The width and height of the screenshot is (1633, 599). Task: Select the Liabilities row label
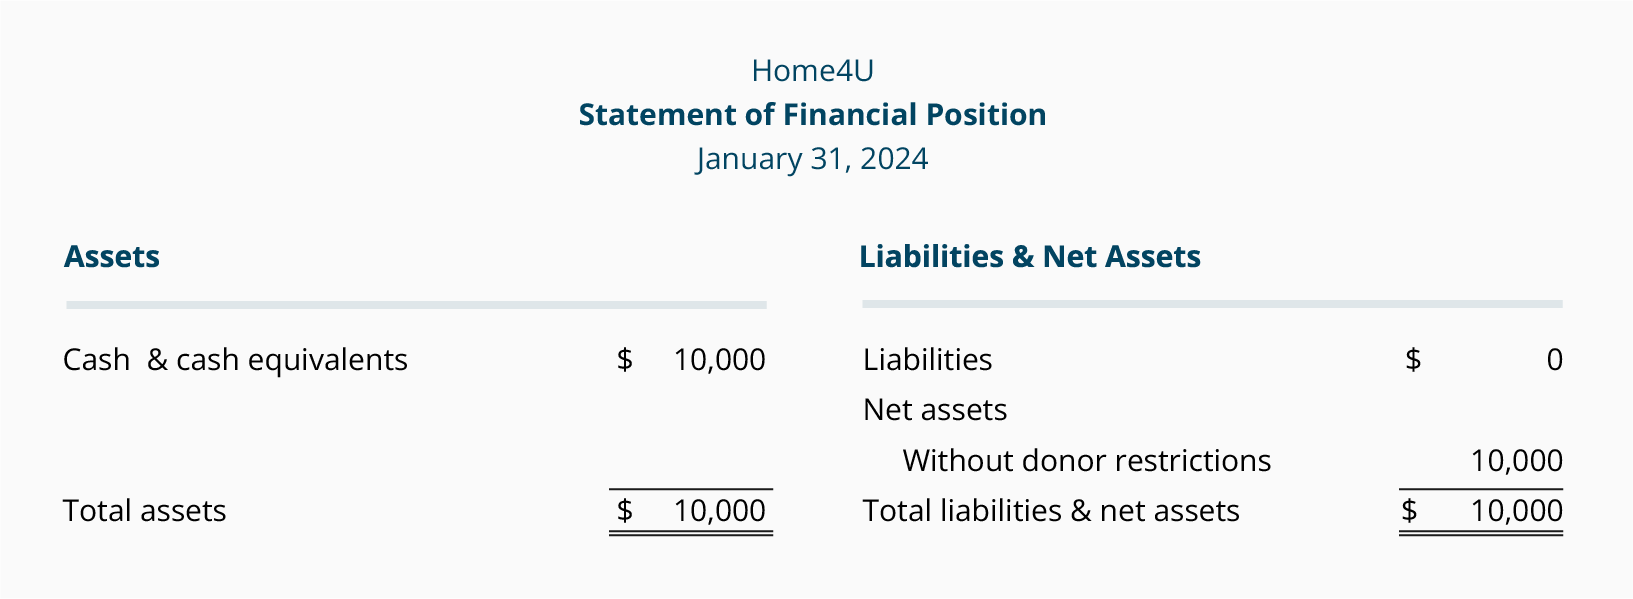point(928,360)
